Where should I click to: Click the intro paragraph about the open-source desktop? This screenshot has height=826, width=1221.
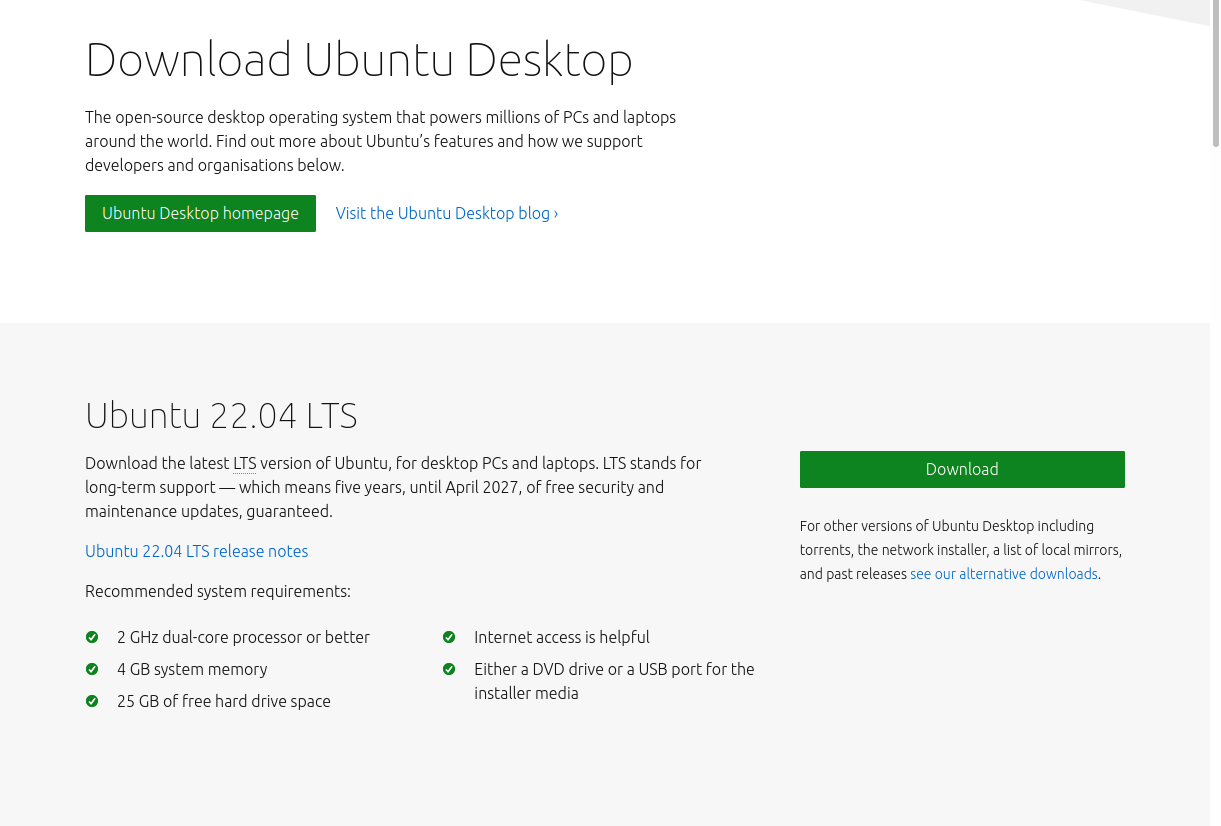(x=380, y=141)
